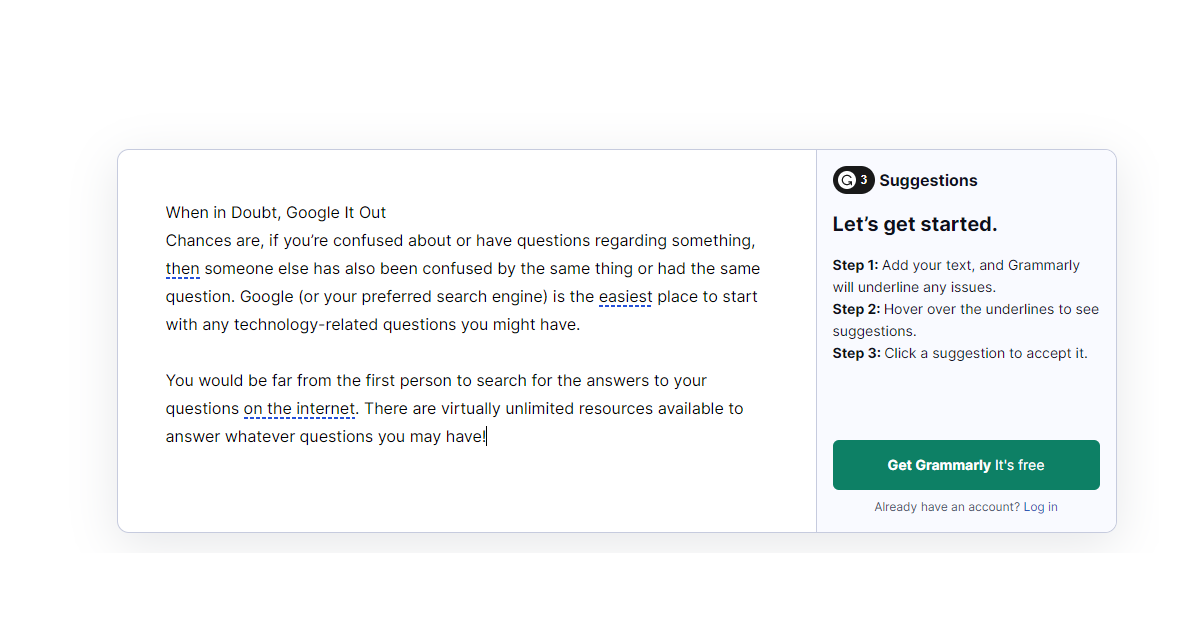Viewport: 1200px width, 630px height.
Task: Open the Log in link
Action: (1040, 507)
